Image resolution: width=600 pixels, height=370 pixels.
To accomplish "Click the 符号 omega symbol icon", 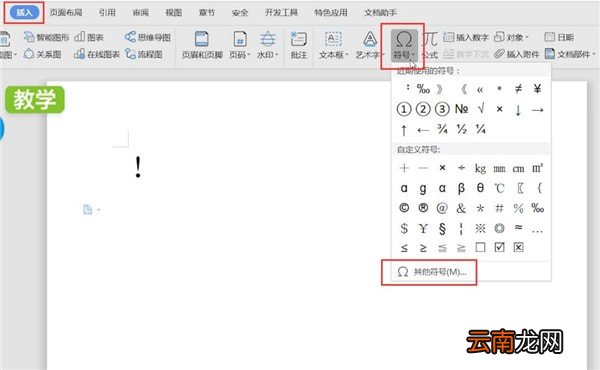I will pos(404,39).
